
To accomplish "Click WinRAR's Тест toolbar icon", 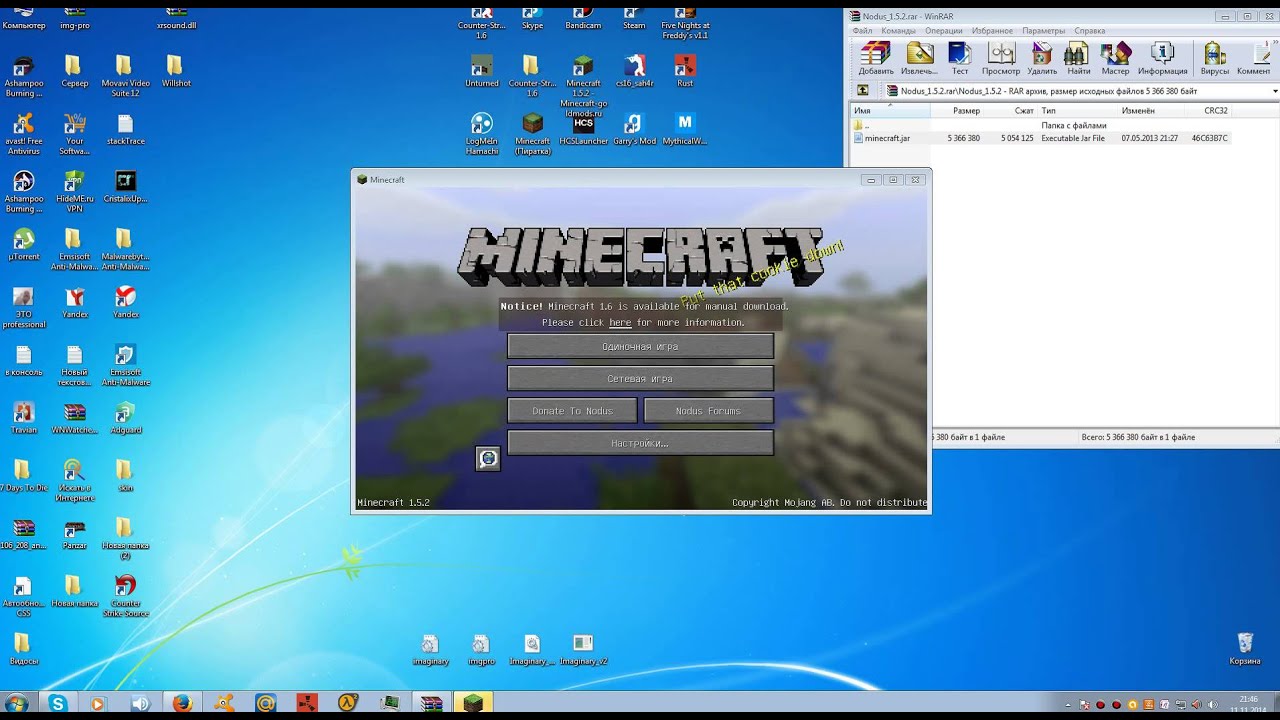I will tap(960, 59).
